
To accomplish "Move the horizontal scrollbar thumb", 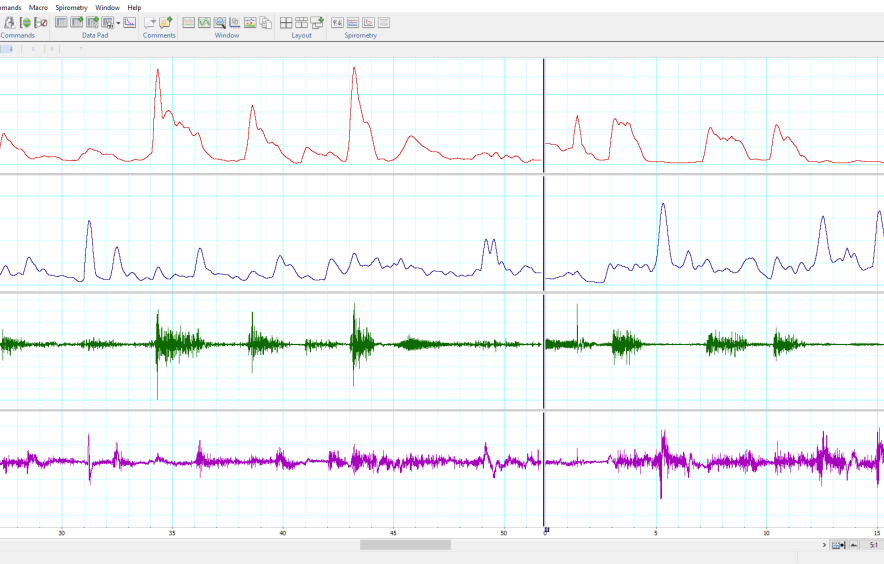I will [x=405, y=545].
